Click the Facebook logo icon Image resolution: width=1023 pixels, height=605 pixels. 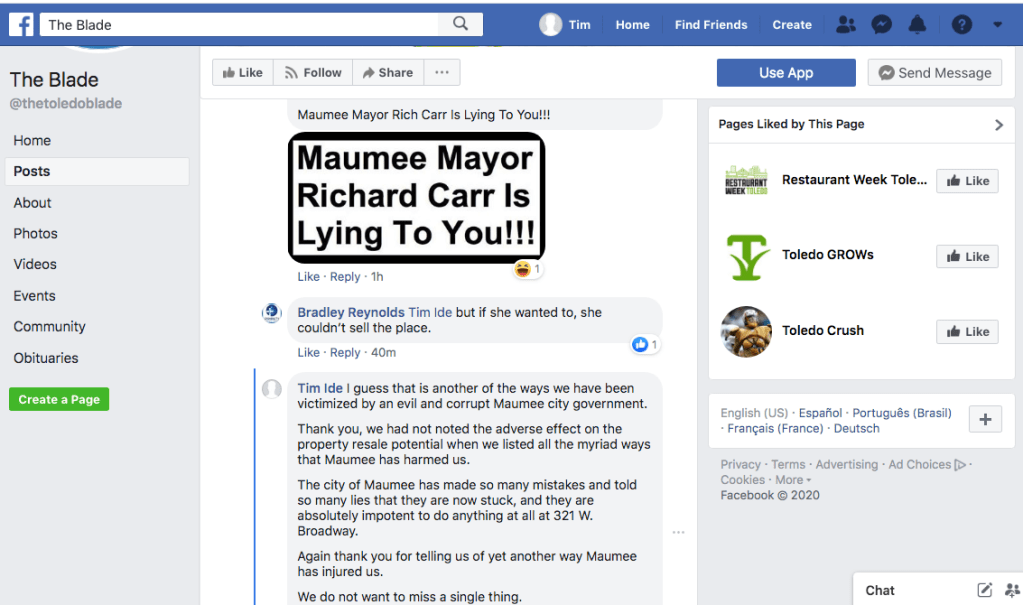(x=22, y=24)
